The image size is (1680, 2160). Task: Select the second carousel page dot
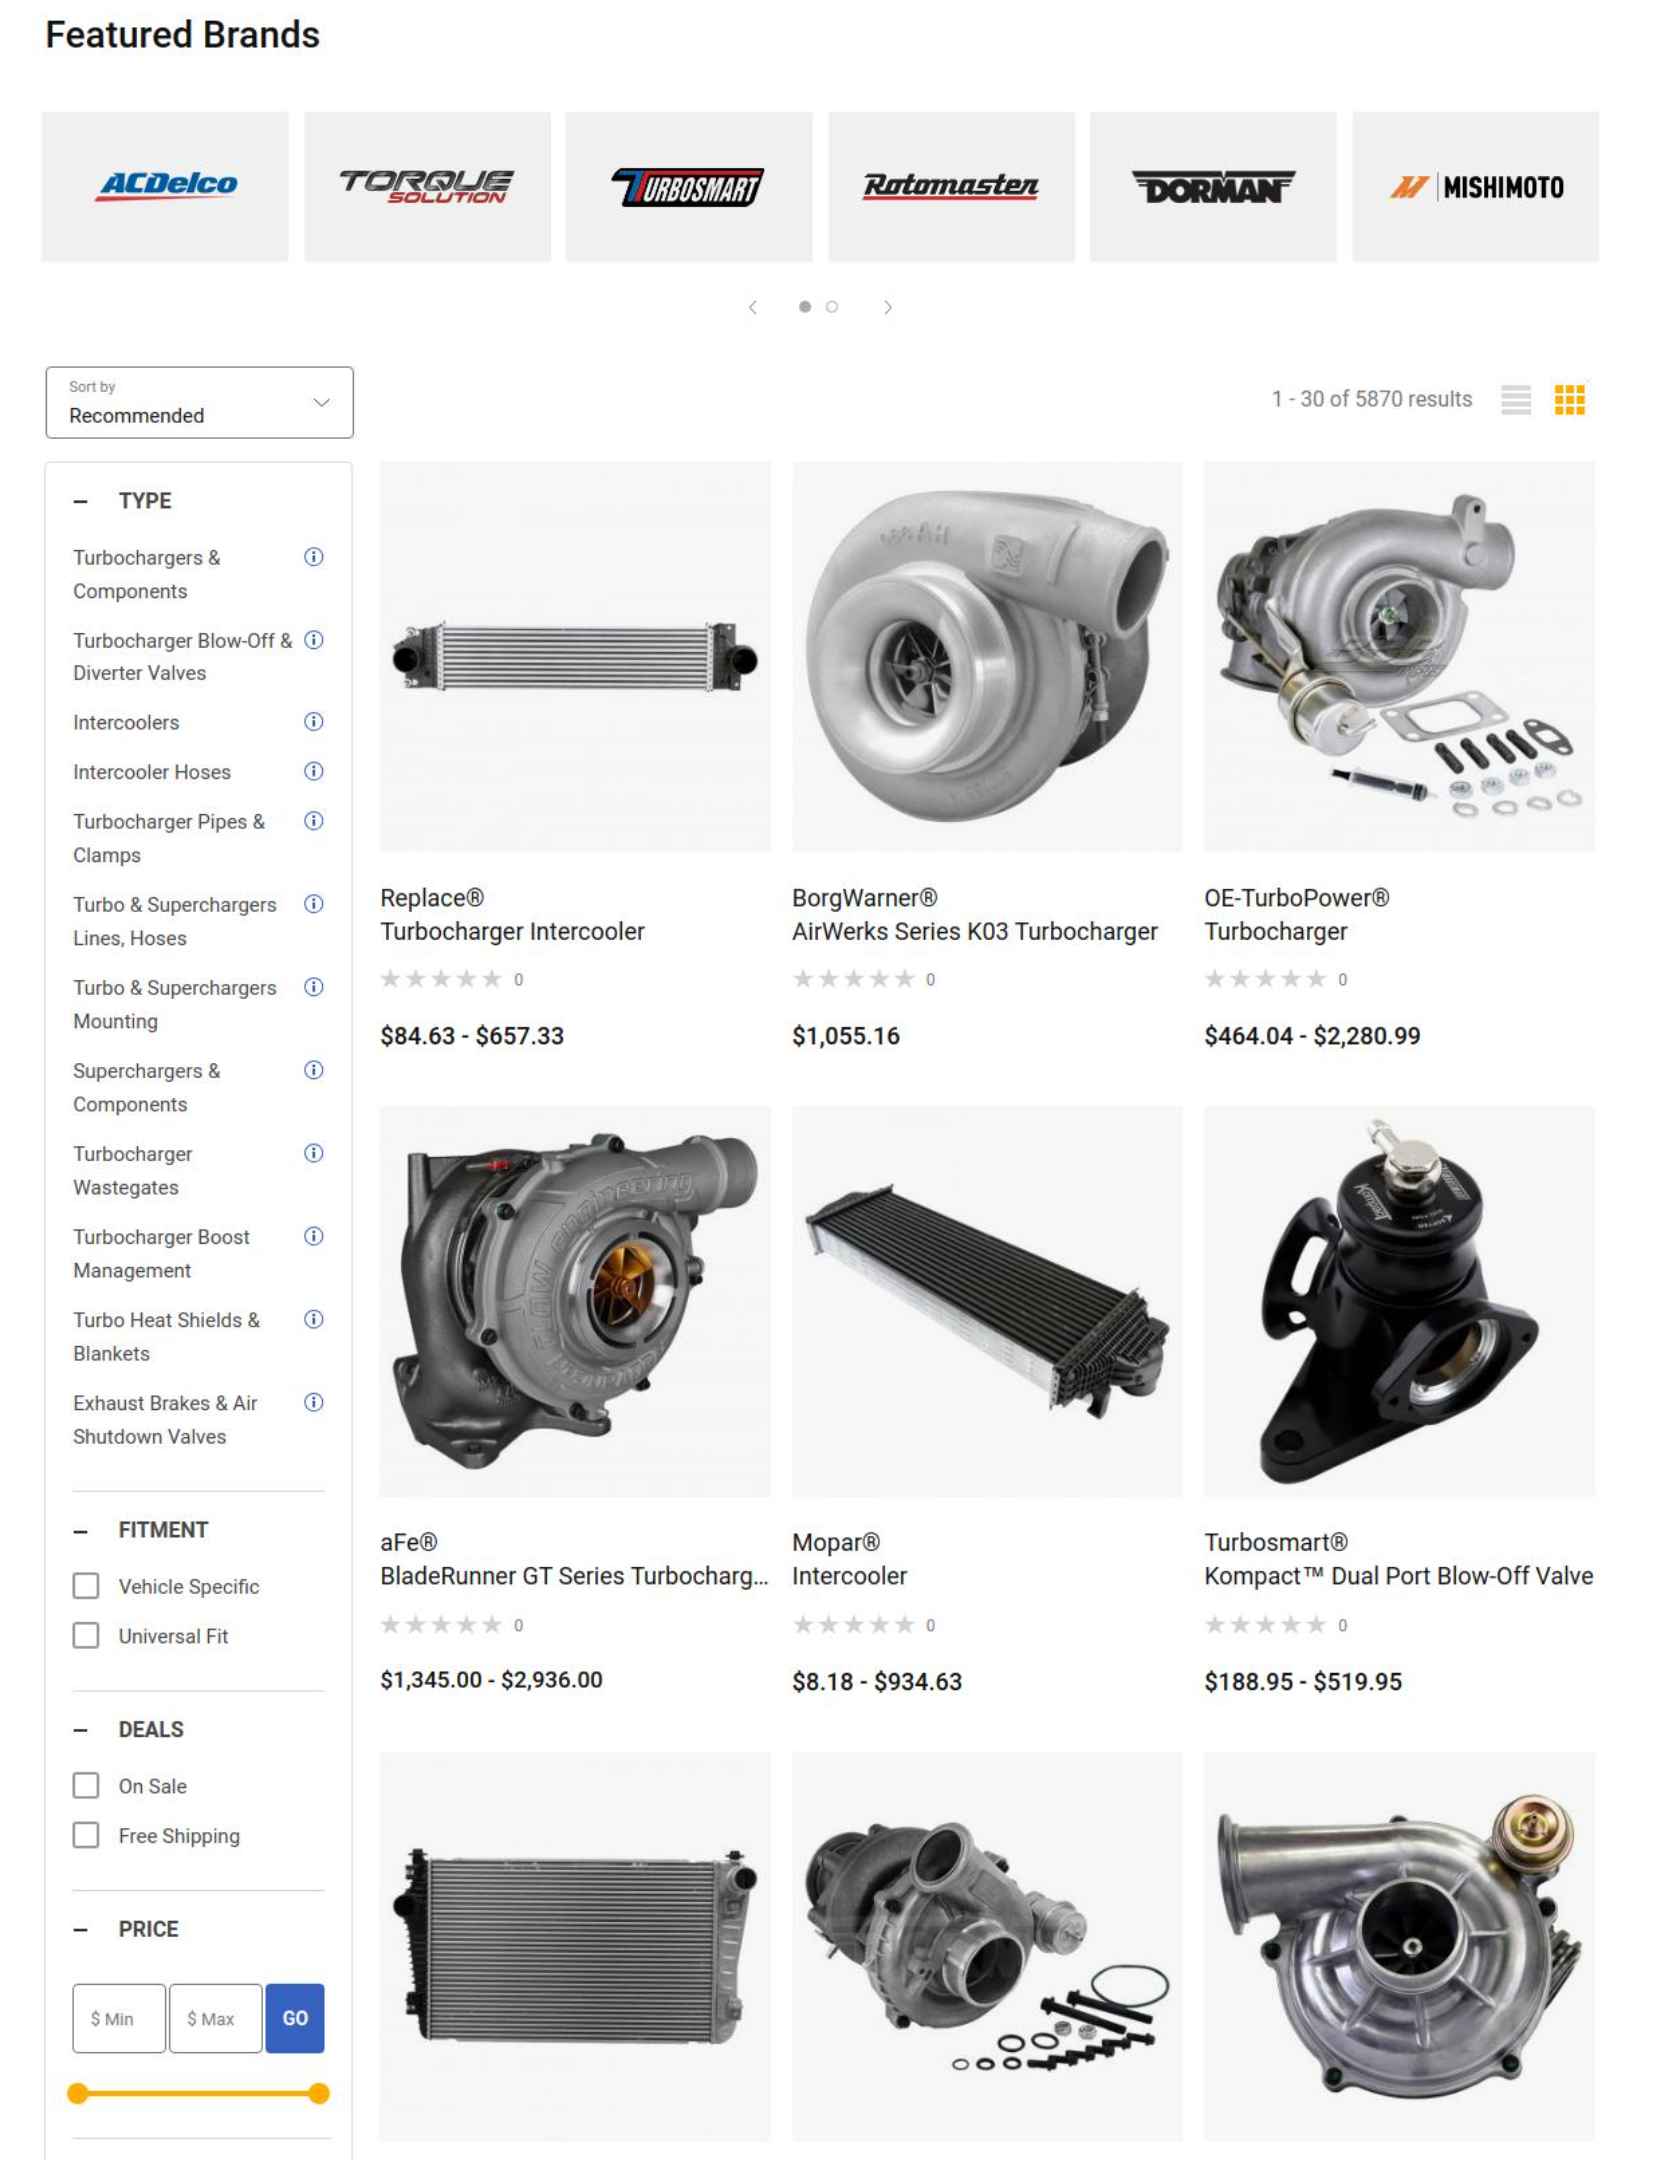point(832,307)
